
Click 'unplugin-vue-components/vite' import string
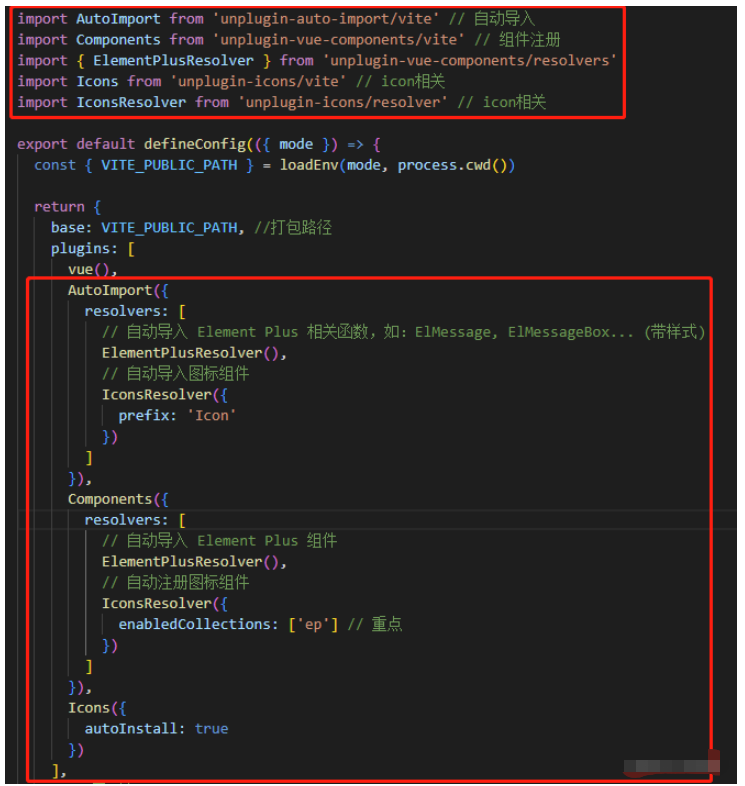tap(338, 40)
